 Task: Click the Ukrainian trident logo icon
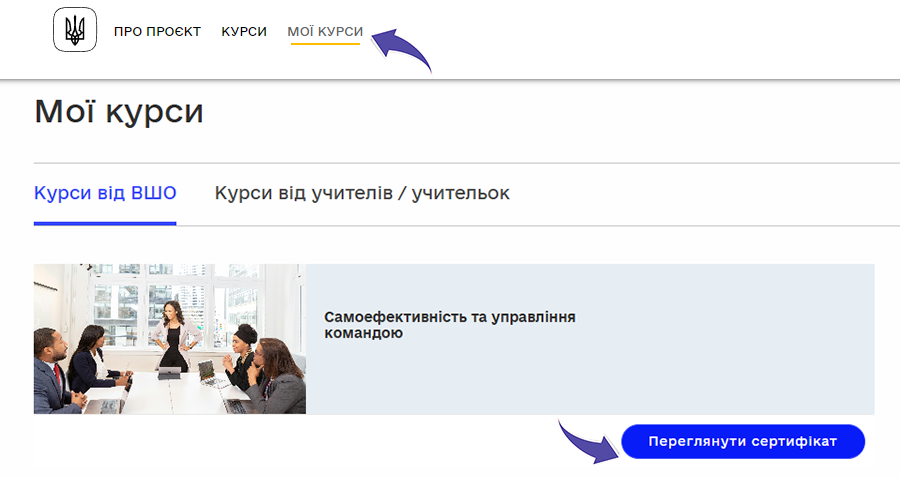75,30
